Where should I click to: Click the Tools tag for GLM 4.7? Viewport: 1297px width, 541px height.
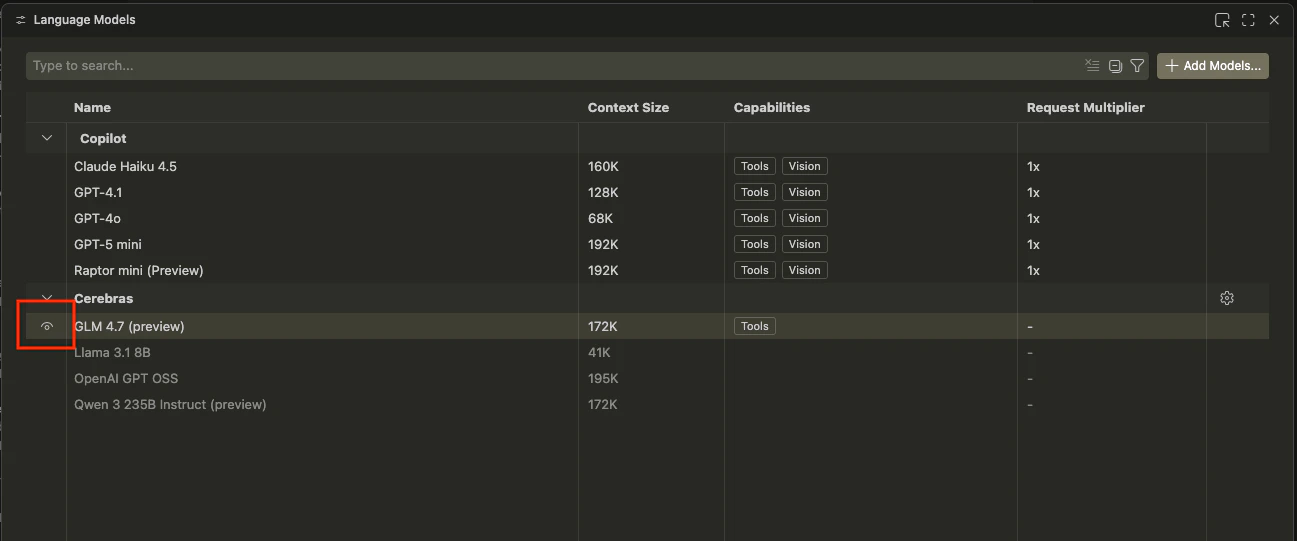tap(755, 326)
